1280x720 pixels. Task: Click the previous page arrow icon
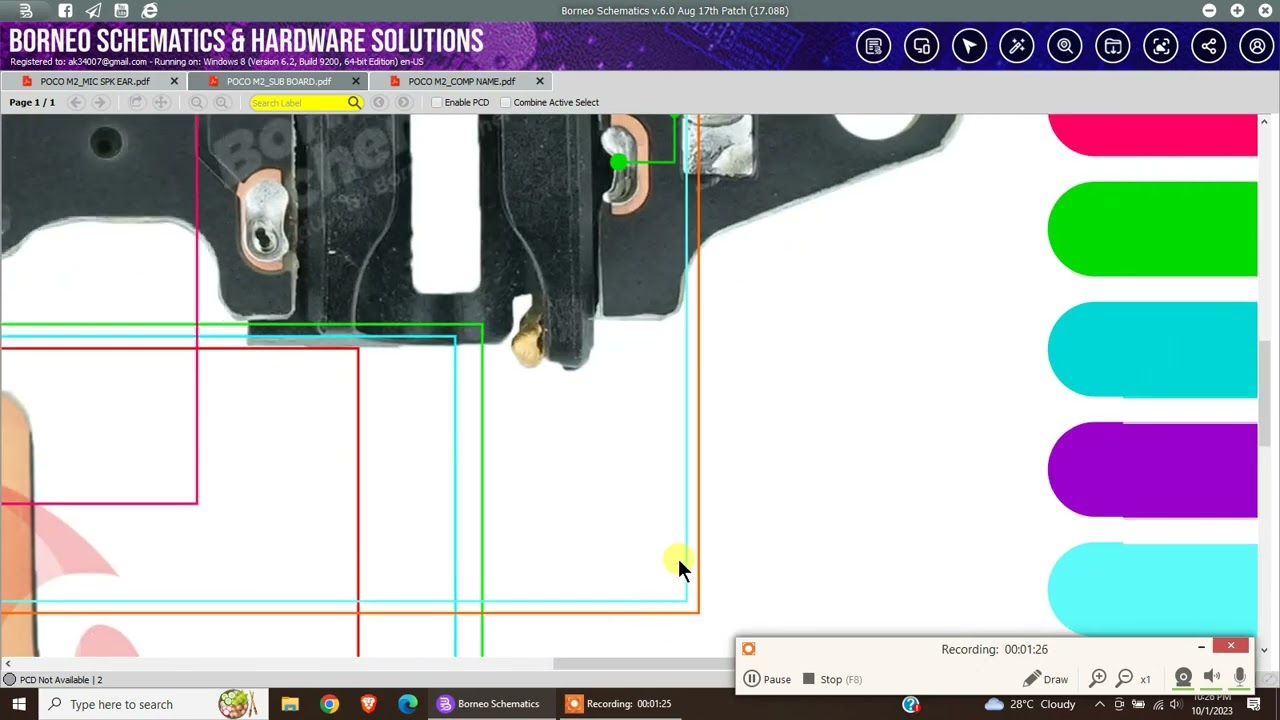point(76,102)
